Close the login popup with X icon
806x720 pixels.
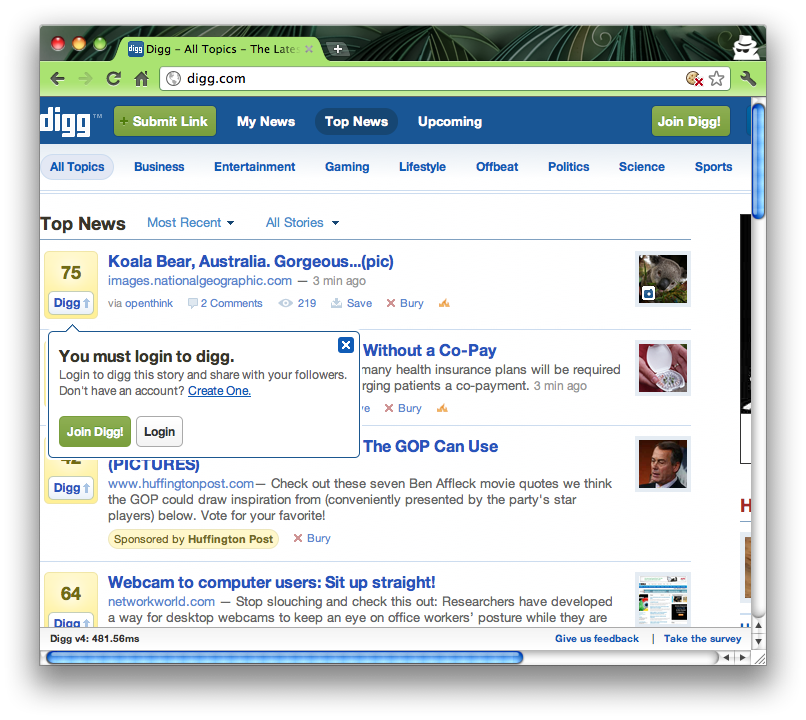[x=345, y=345]
